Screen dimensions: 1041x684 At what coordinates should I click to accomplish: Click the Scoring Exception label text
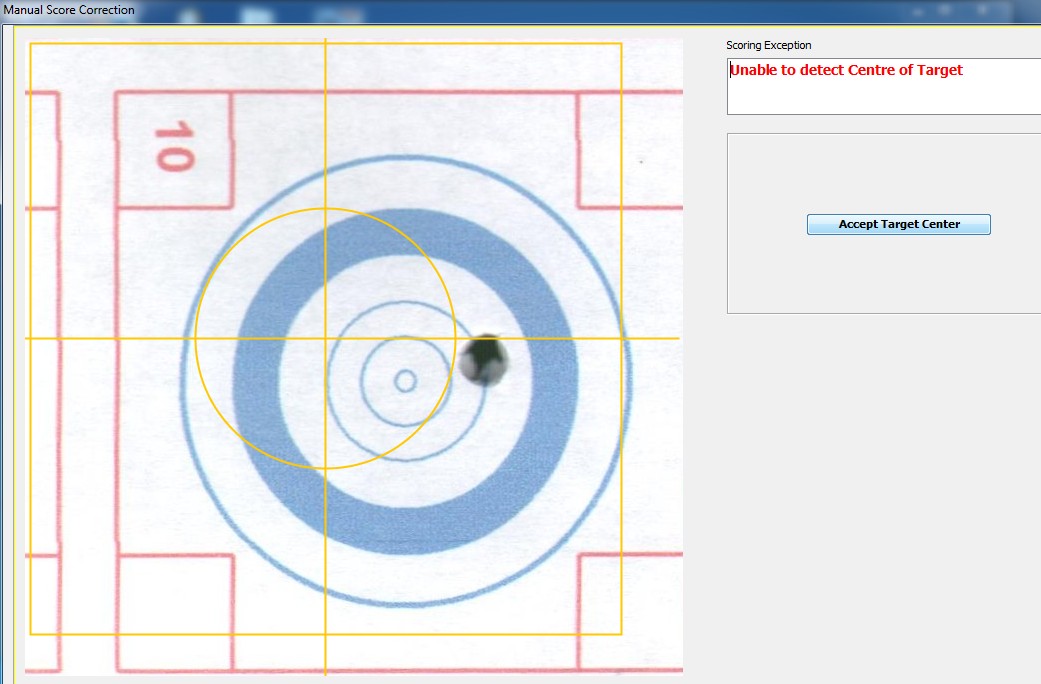(x=768, y=45)
